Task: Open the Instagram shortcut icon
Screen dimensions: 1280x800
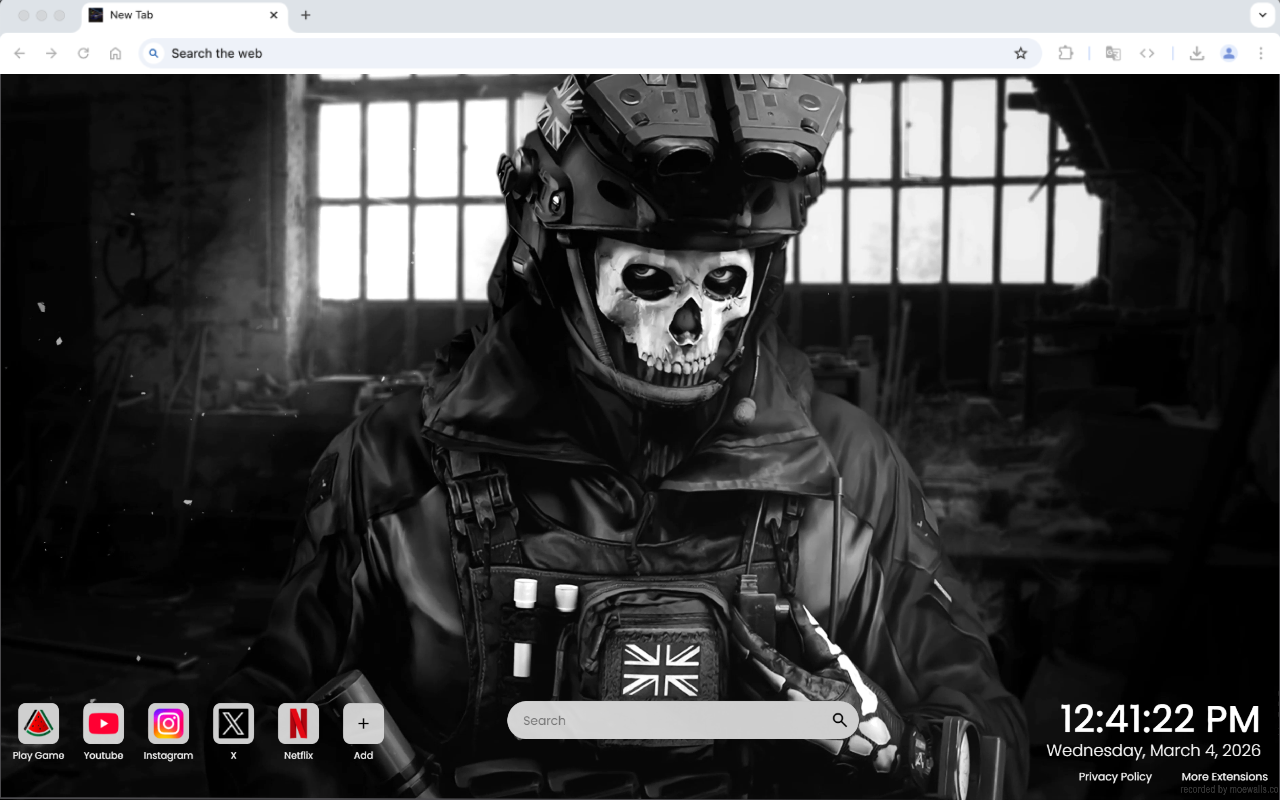Action: 168,724
